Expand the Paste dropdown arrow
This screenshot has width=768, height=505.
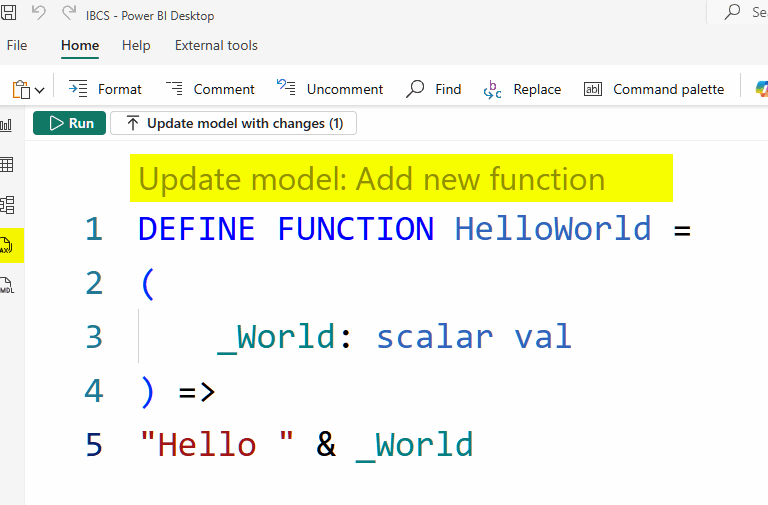coord(40,90)
